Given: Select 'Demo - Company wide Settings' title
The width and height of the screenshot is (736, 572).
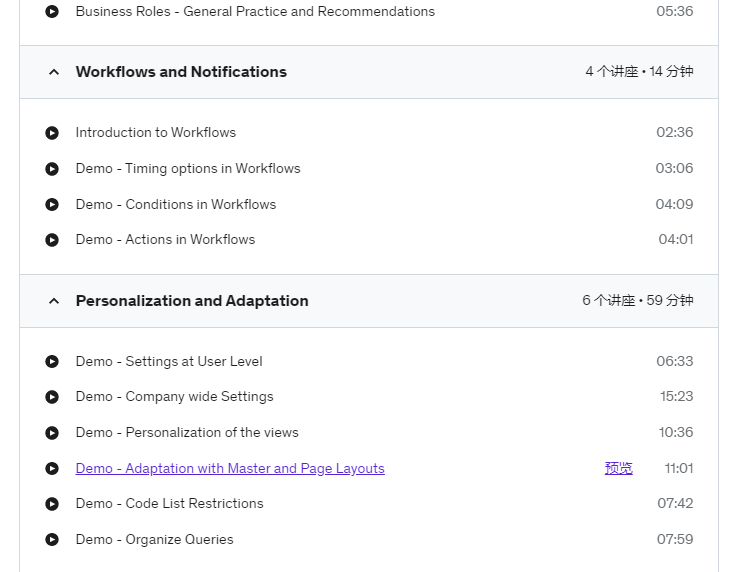Looking at the screenshot, I should (175, 397).
